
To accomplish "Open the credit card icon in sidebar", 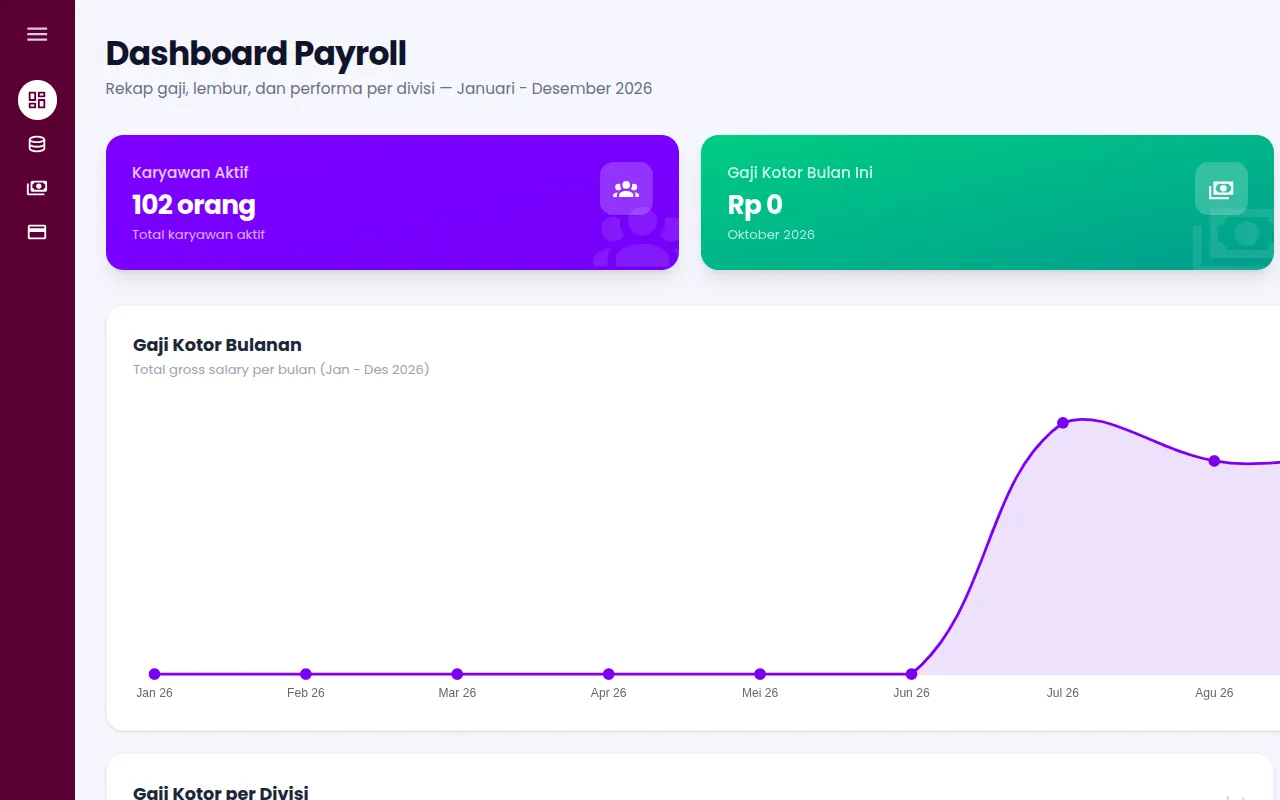I will [37, 232].
